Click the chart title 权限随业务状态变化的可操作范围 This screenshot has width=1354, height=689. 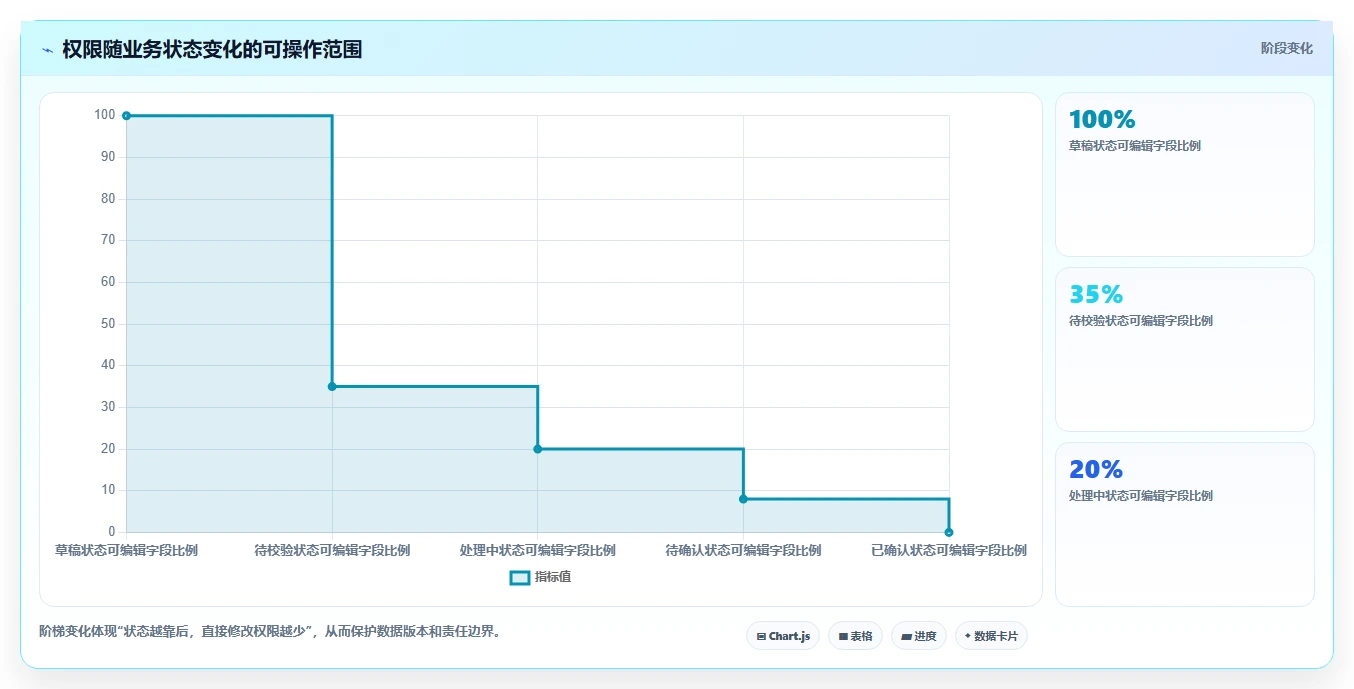tap(212, 50)
